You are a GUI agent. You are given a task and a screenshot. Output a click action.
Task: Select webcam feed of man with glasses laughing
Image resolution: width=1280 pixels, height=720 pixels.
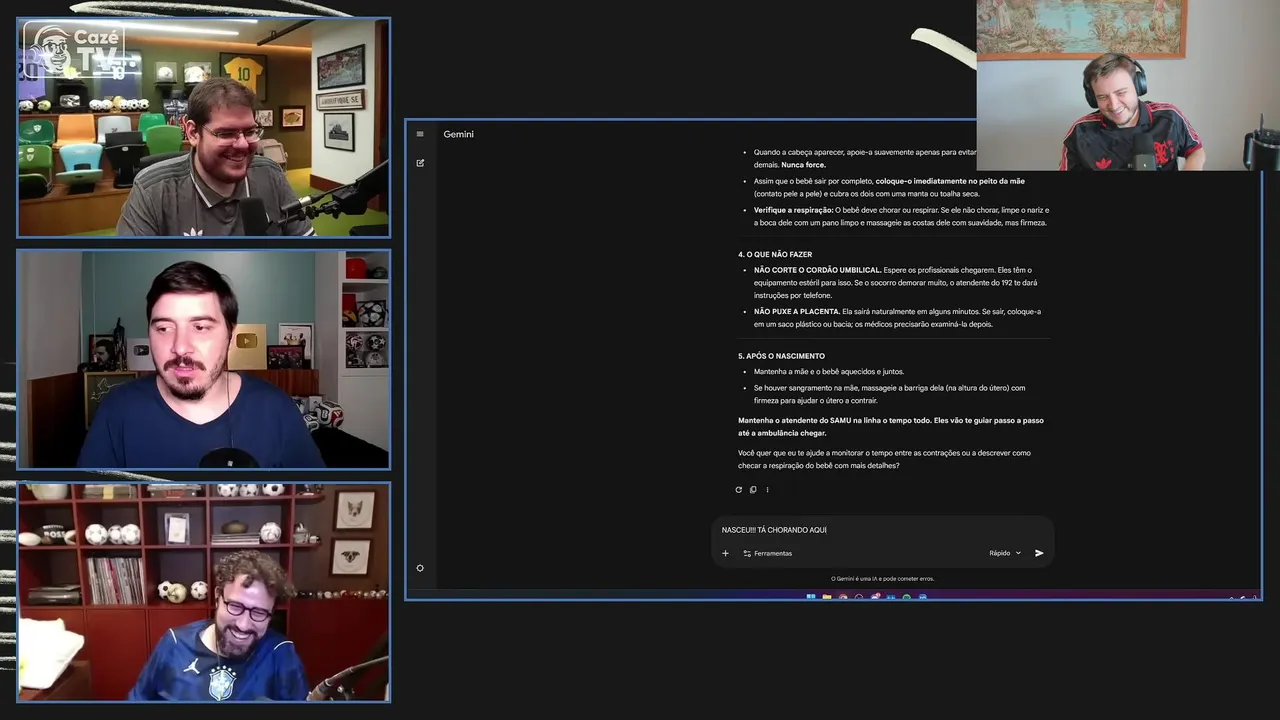(204, 127)
